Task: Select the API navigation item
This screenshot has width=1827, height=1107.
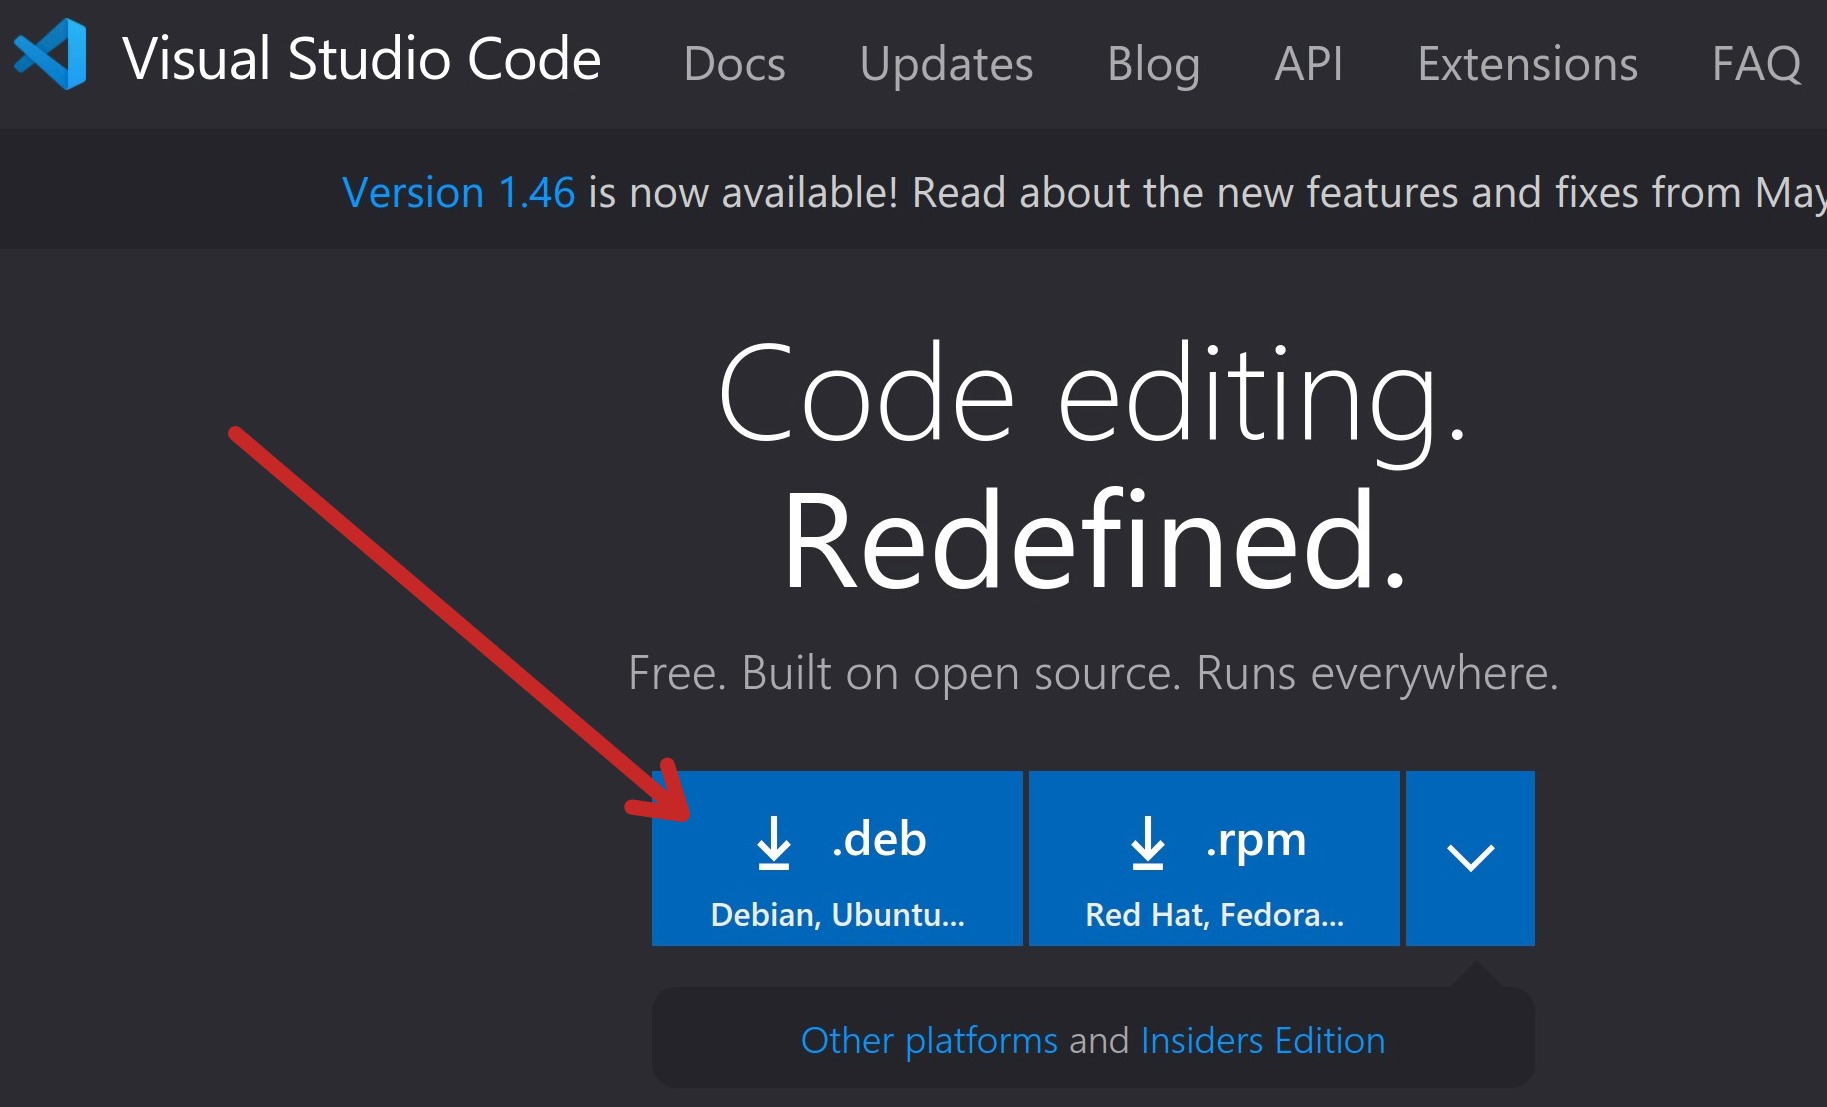Action: tap(1308, 64)
